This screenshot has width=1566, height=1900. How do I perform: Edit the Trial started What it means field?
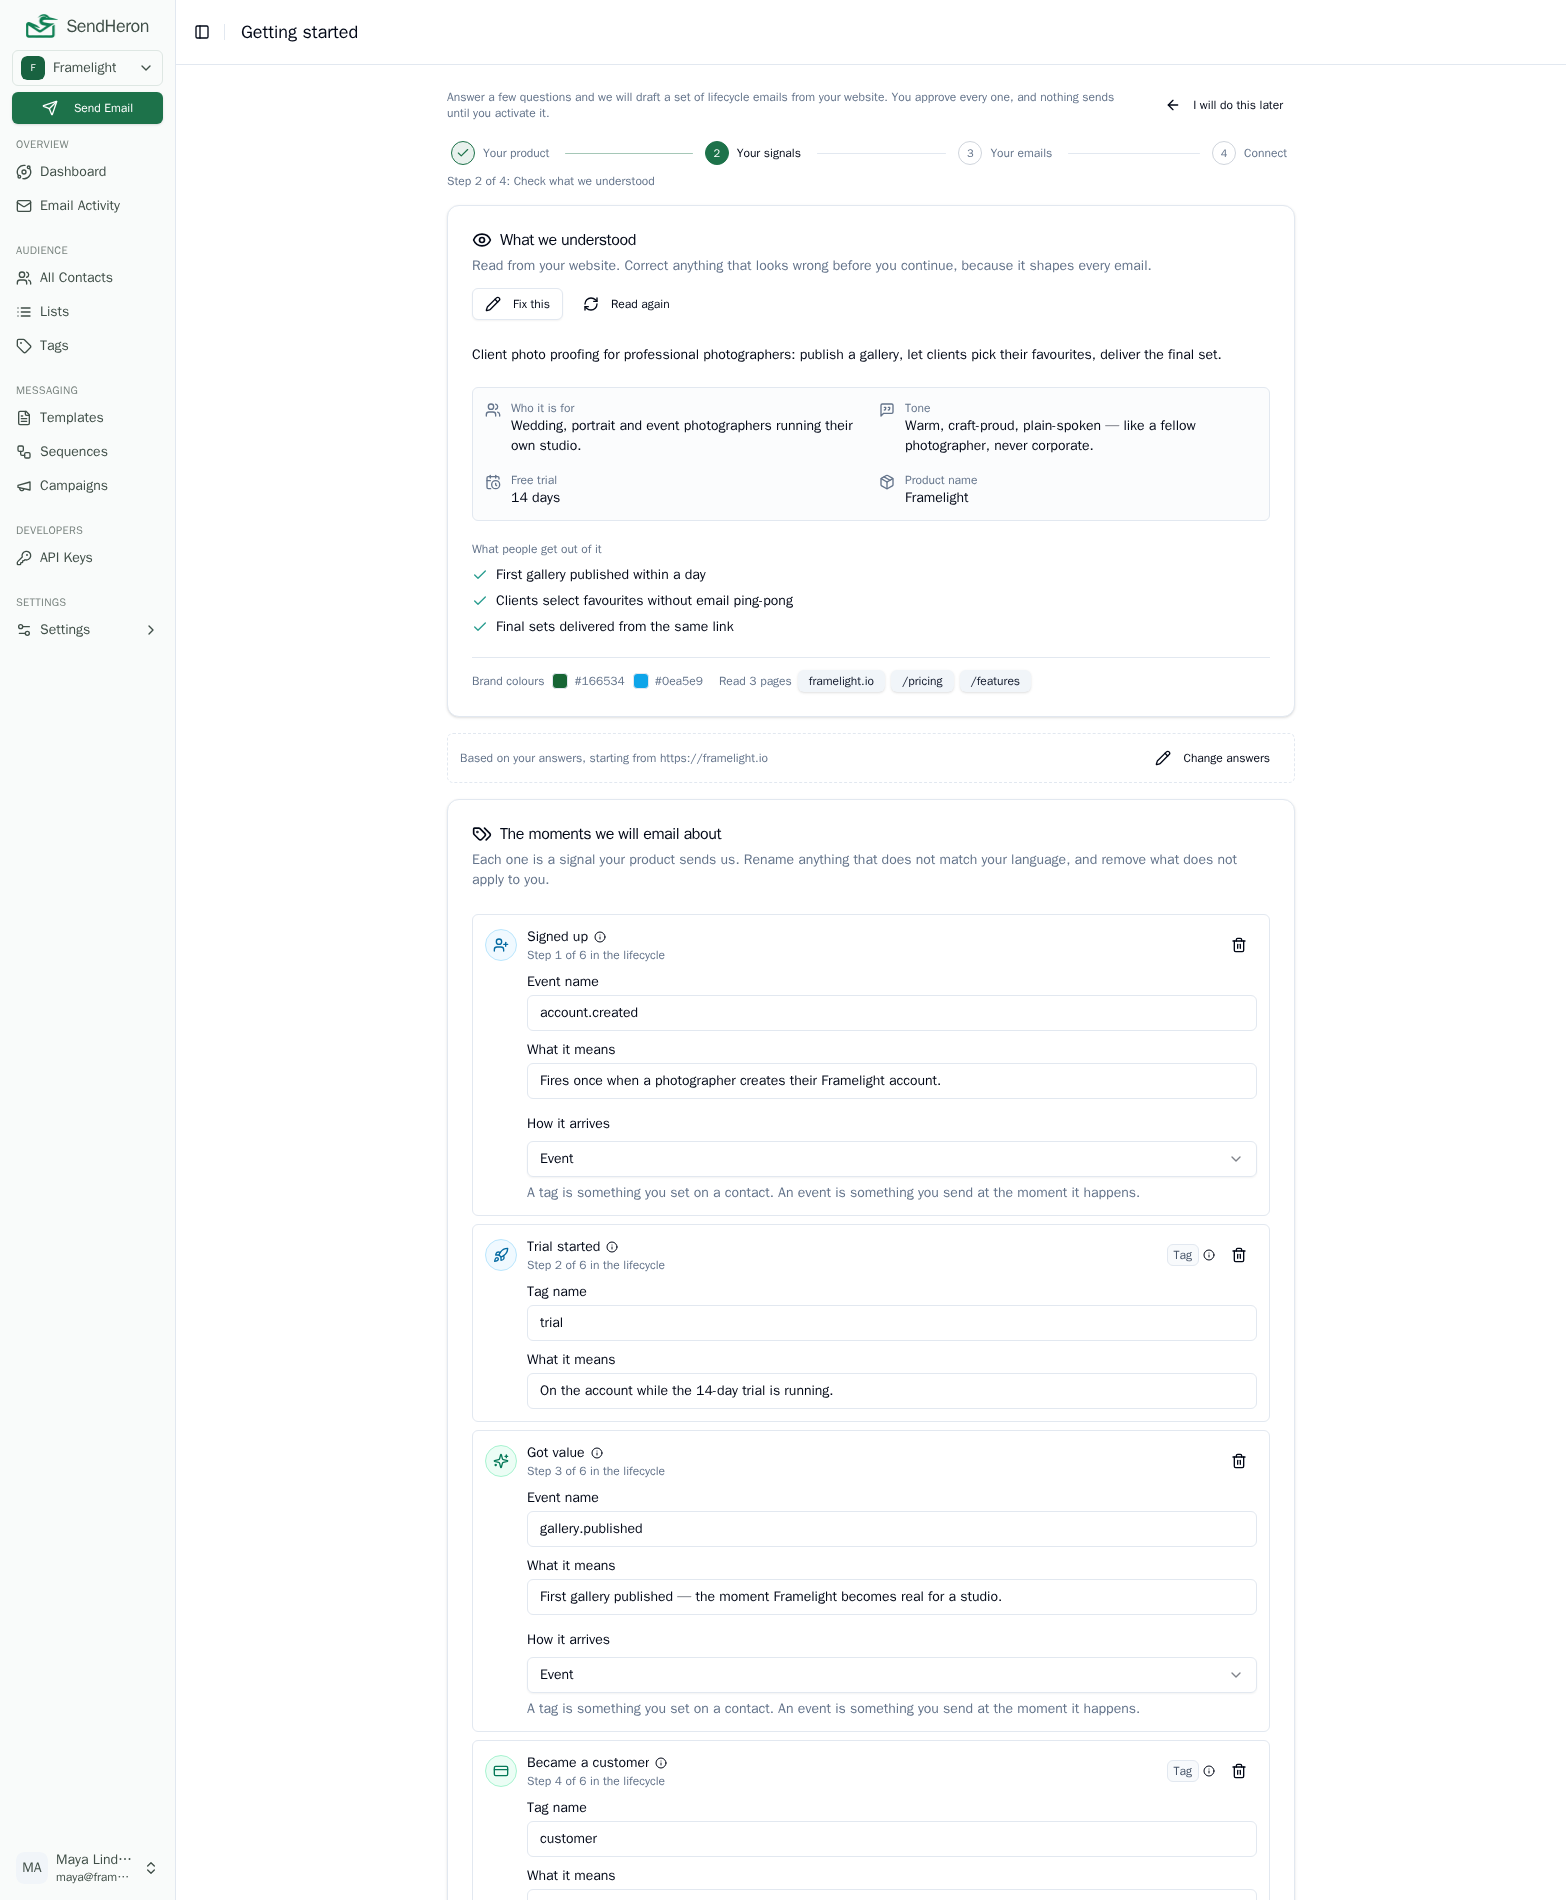pyautogui.click(x=891, y=1391)
